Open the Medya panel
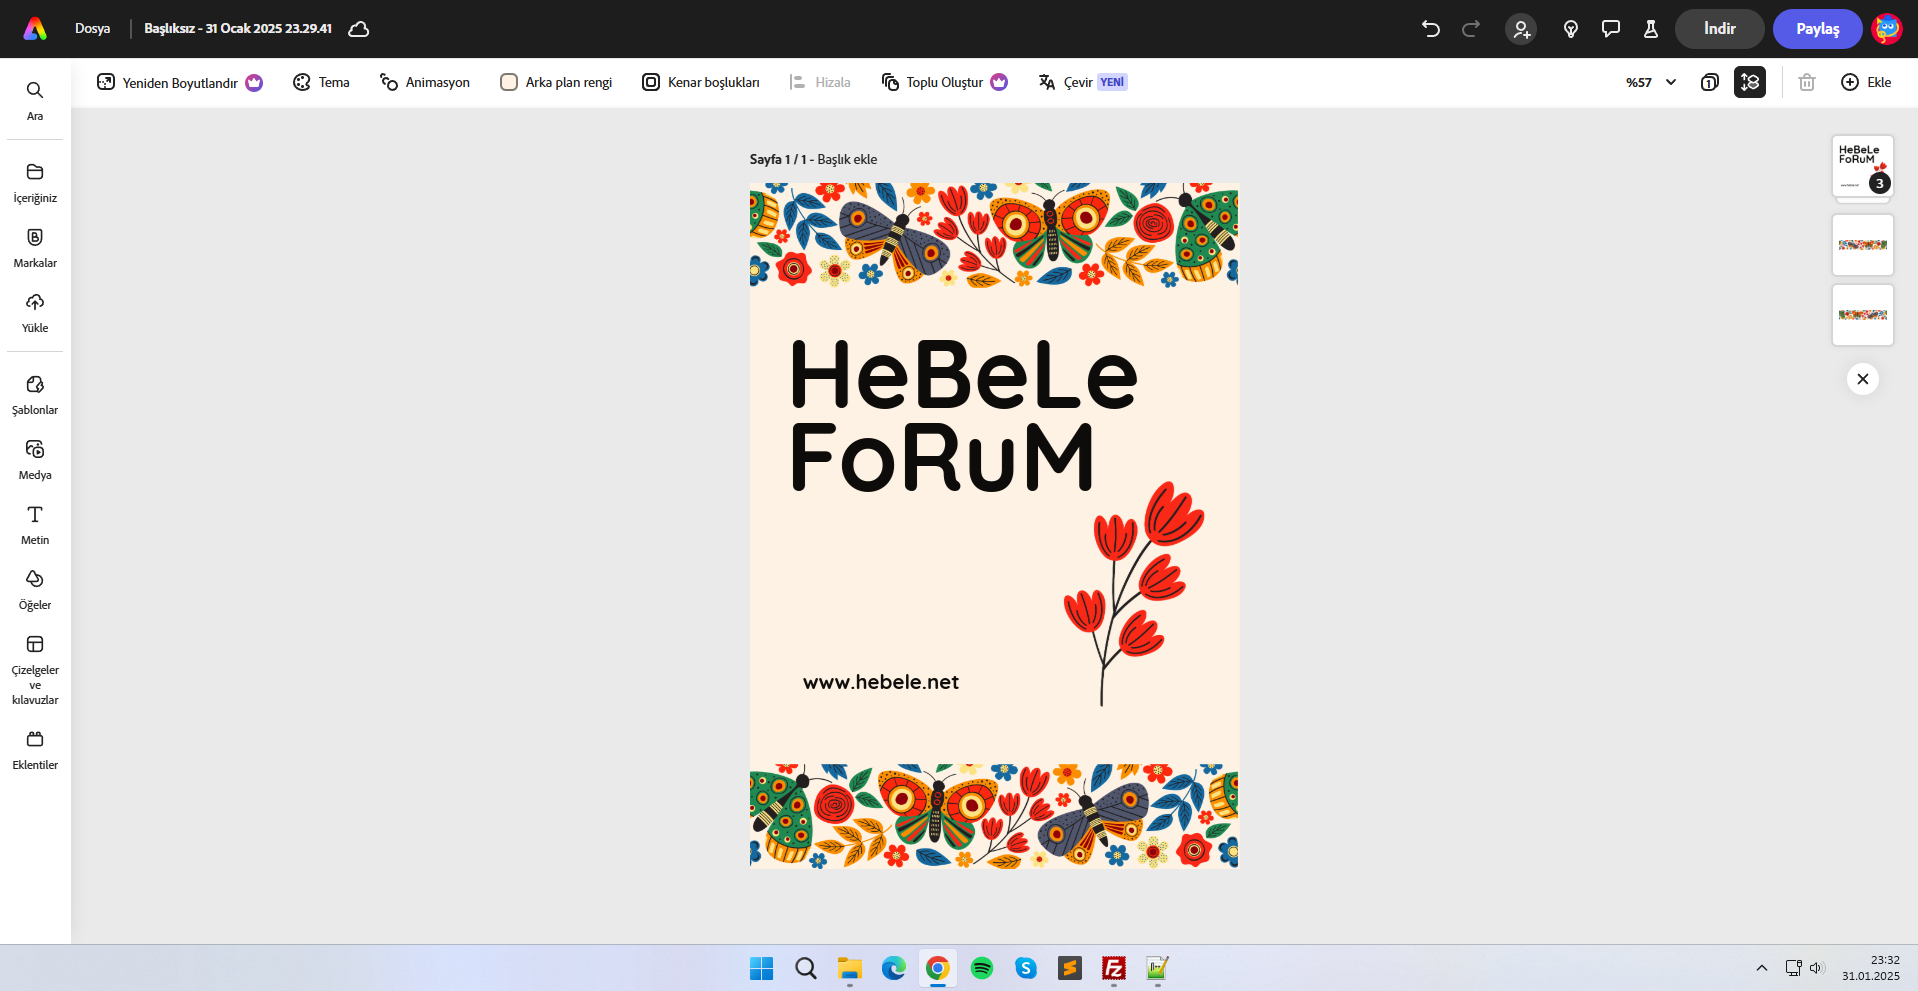The width and height of the screenshot is (1918, 991). coord(35,460)
